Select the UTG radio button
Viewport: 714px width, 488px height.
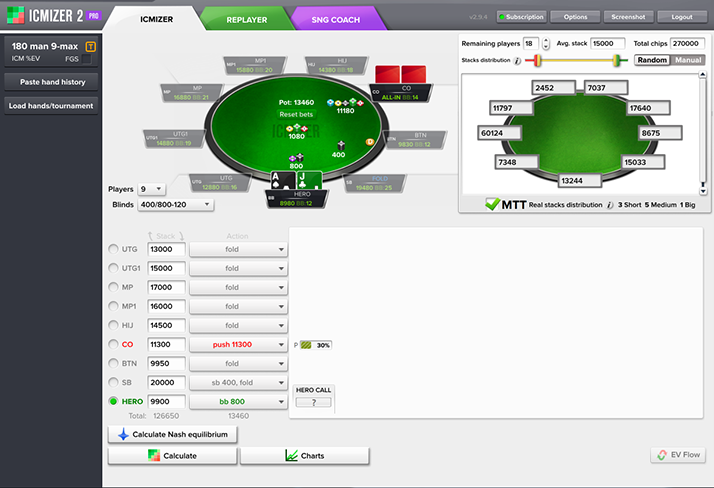[113, 249]
